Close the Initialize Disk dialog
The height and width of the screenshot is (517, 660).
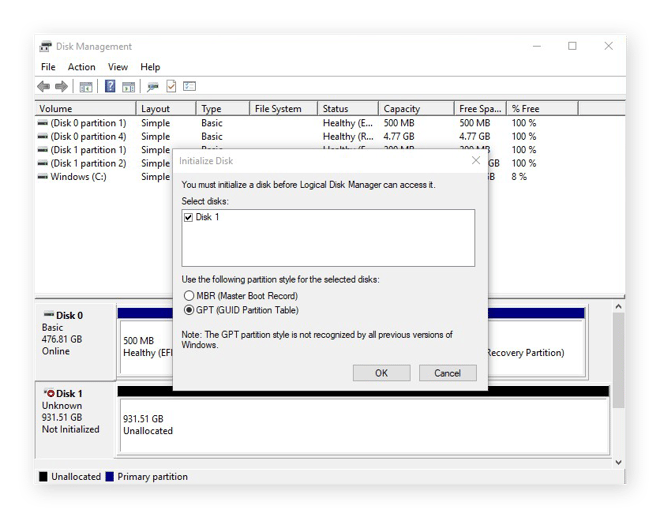pyautogui.click(x=476, y=160)
